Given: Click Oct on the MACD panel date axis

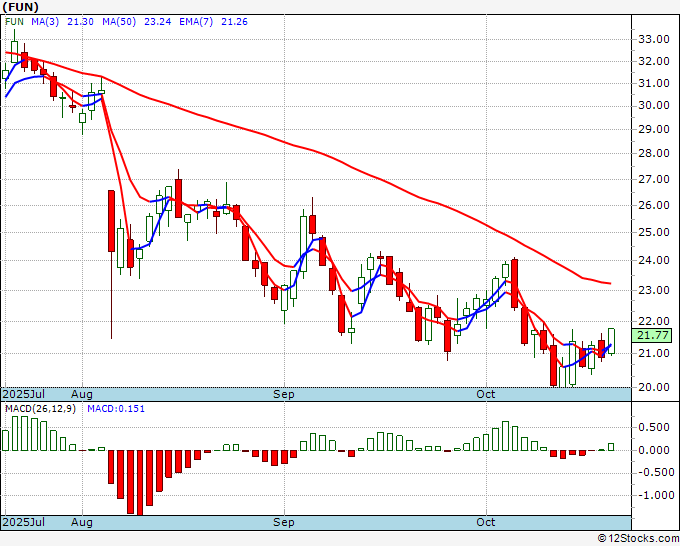Looking at the screenshot, I should [486, 522].
